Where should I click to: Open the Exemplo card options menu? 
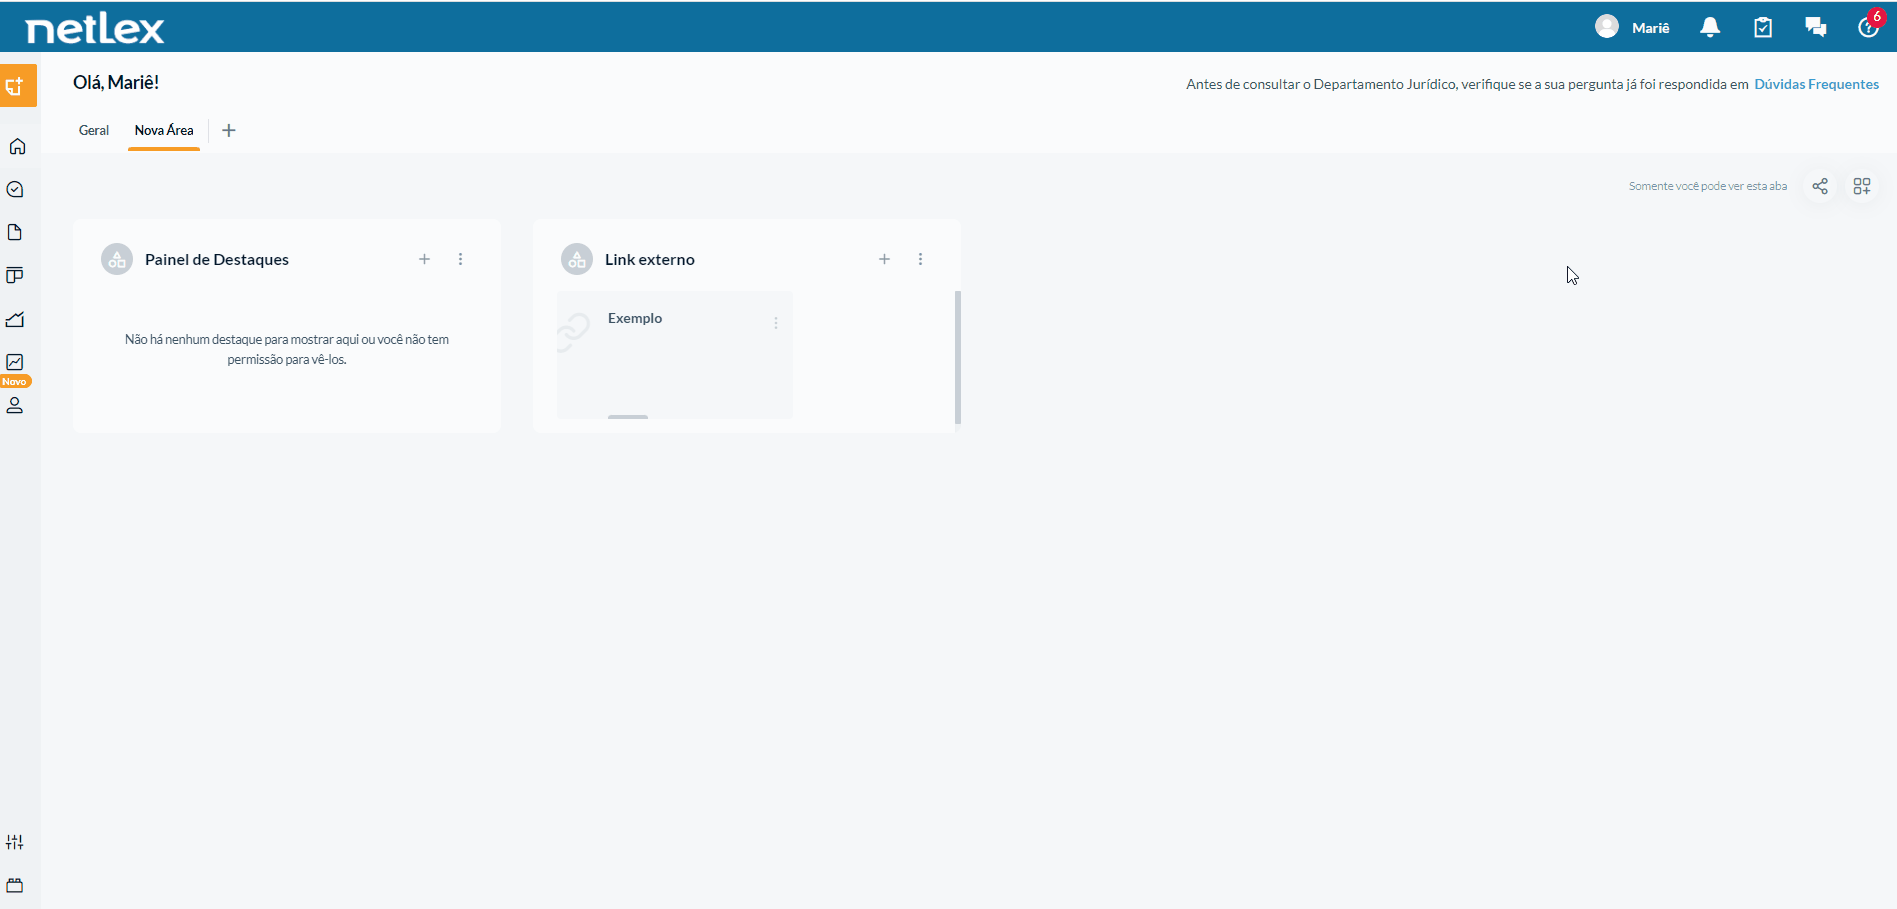click(x=776, y=323)
